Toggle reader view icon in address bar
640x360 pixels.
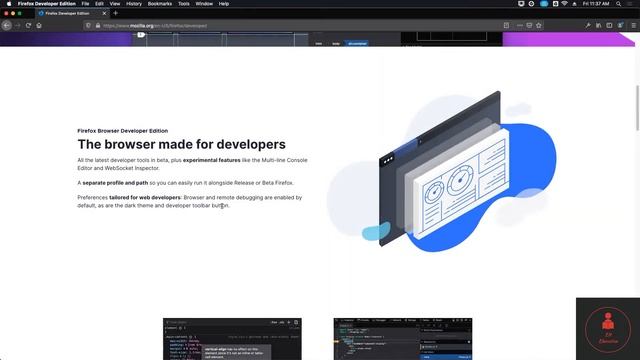point(506,25)
